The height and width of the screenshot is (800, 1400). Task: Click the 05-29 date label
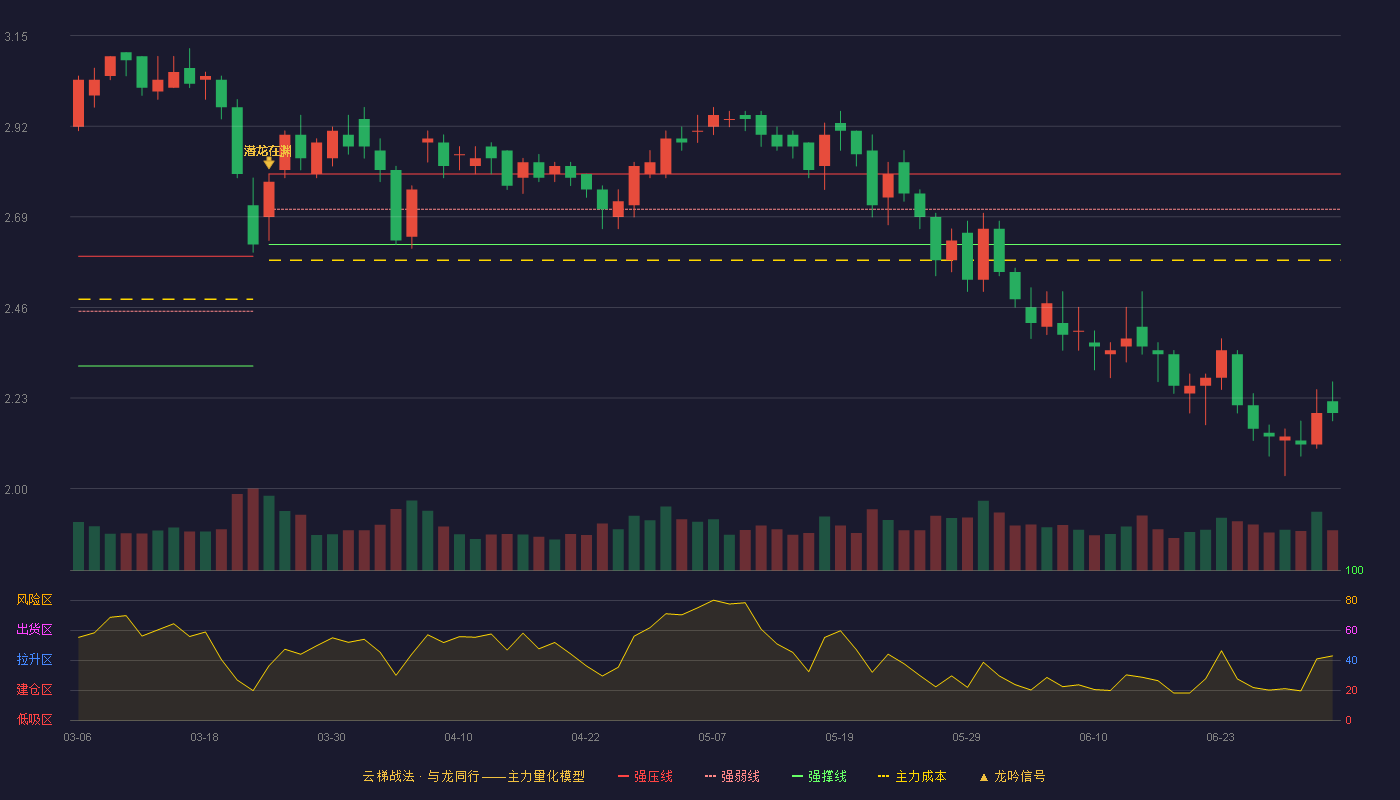966,737
